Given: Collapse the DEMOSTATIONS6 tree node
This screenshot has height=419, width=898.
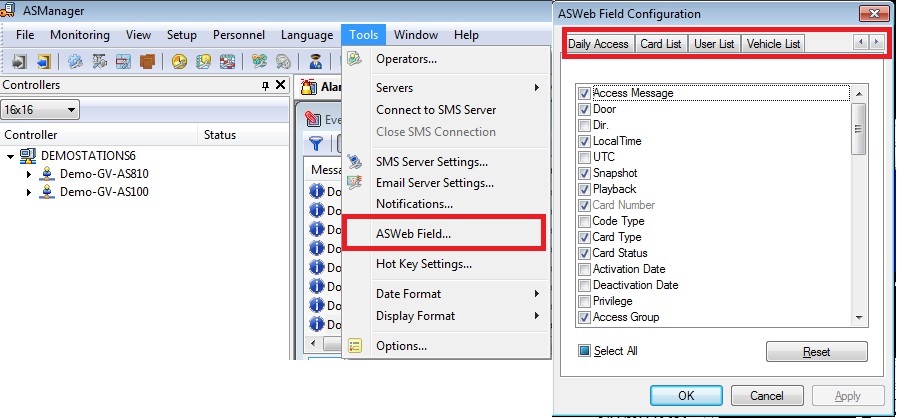Looking at the screenshot, I should coord(11,156).
